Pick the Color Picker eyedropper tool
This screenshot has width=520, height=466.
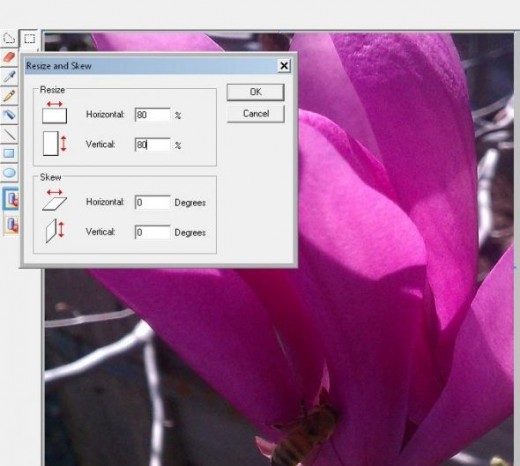(9, 76)
